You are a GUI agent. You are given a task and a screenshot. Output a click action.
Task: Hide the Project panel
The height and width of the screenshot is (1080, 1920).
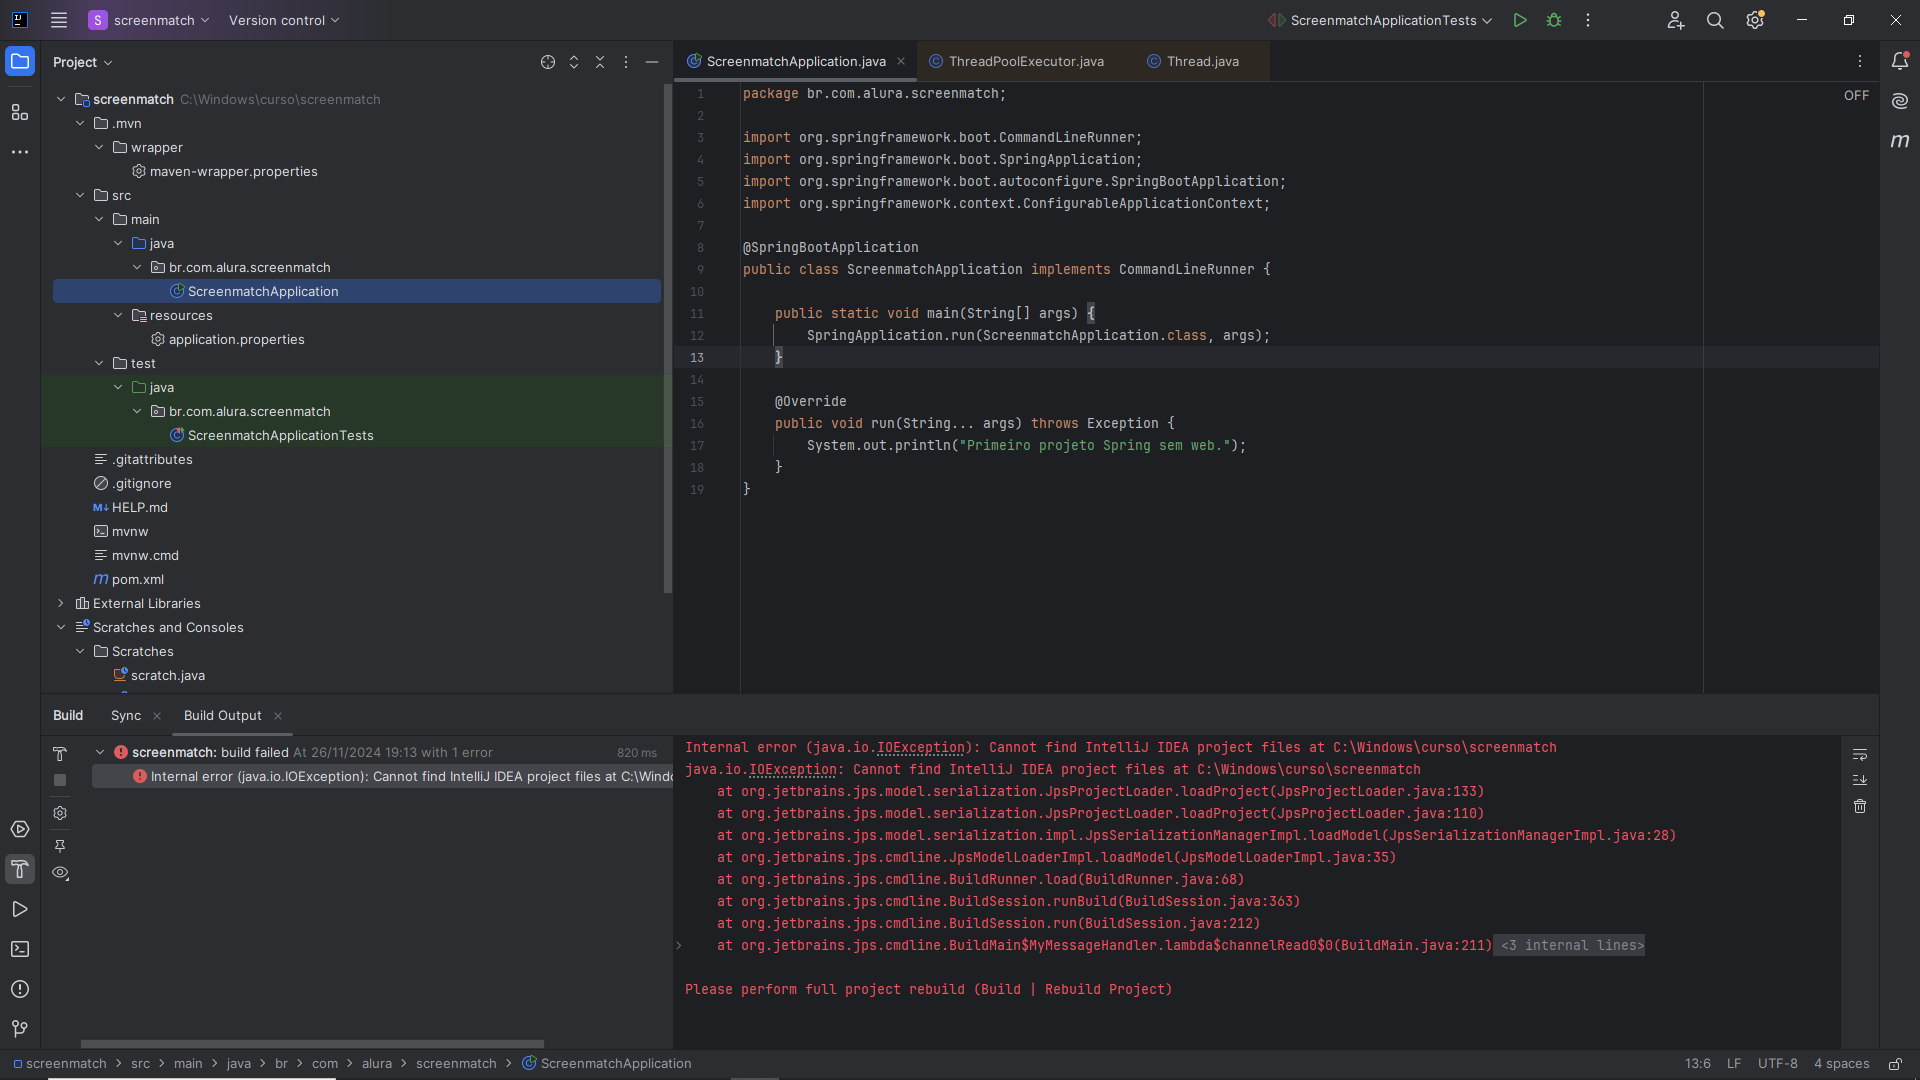point(652,62)
